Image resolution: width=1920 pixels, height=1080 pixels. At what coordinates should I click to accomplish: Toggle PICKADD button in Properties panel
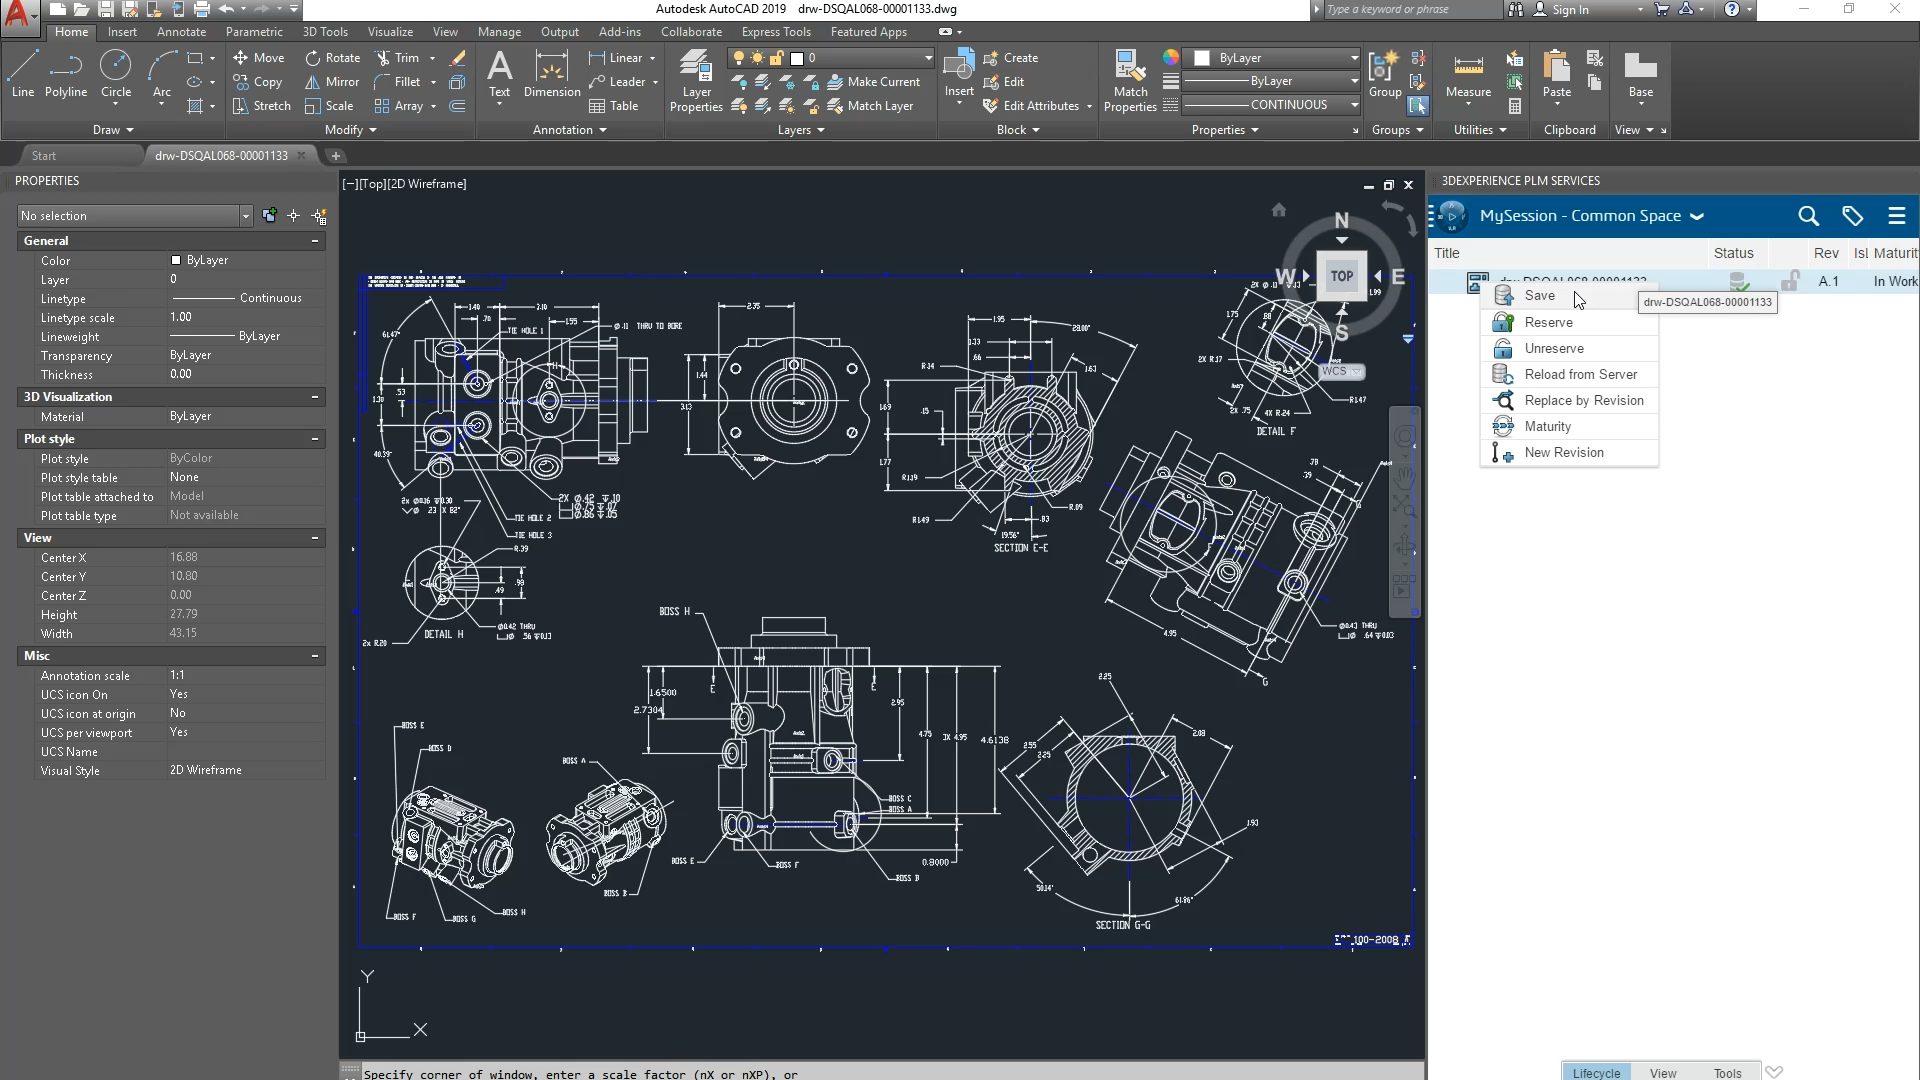[270, 215]
